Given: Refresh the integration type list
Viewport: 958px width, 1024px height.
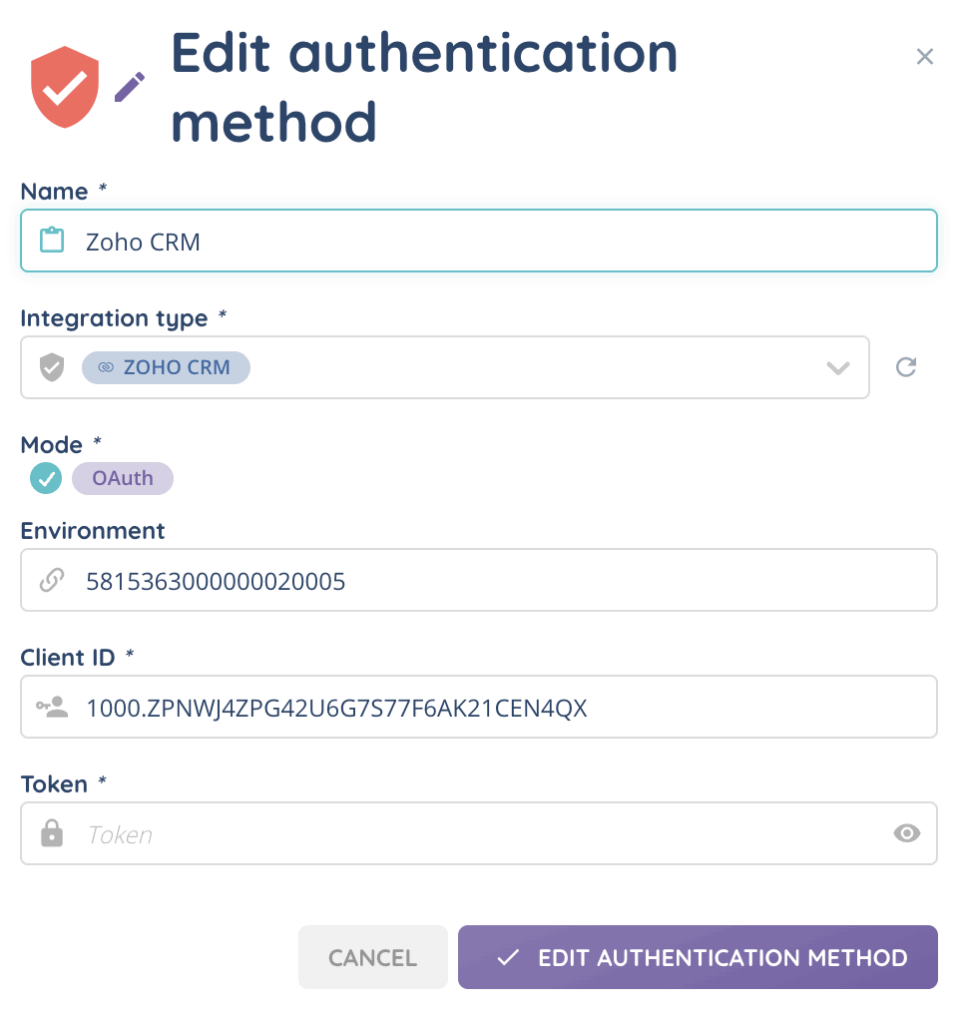Looking at the screenshot, I should pyautogui.click(x=906, y=368).
